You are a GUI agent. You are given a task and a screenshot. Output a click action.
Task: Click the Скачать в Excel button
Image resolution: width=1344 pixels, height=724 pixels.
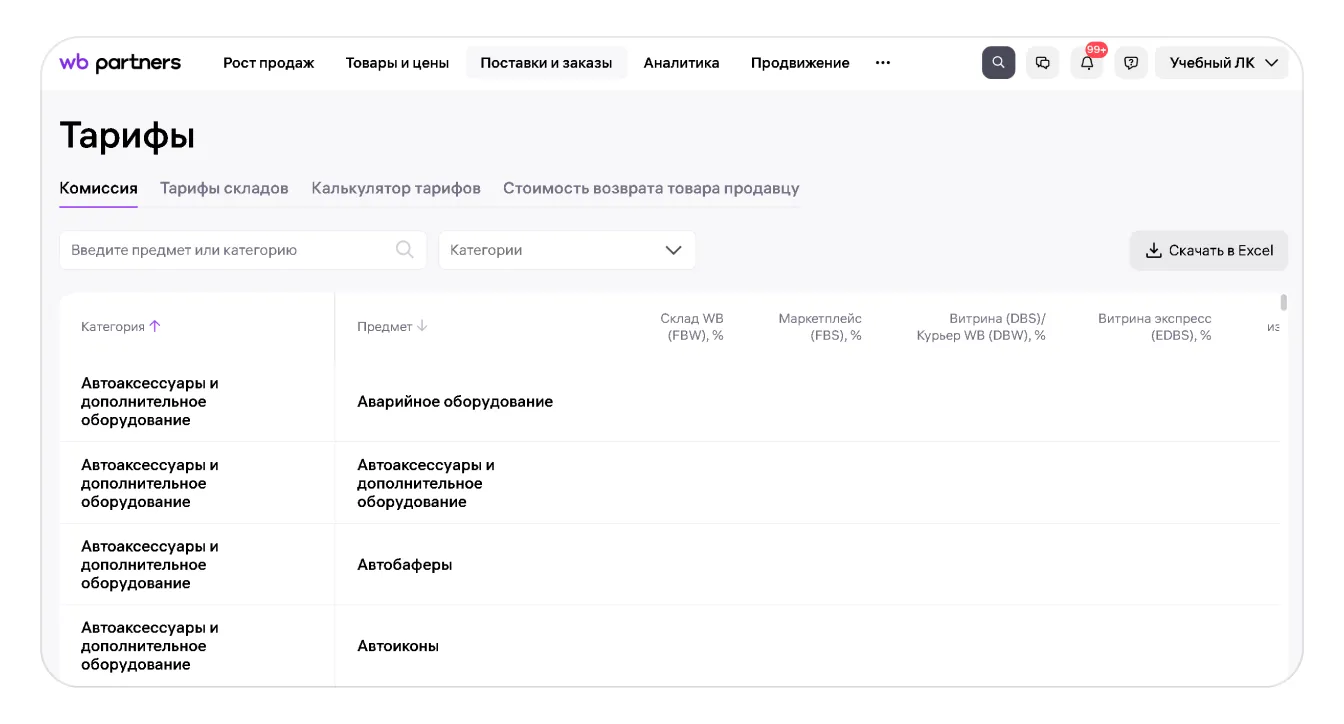[x=1209, y=250]
